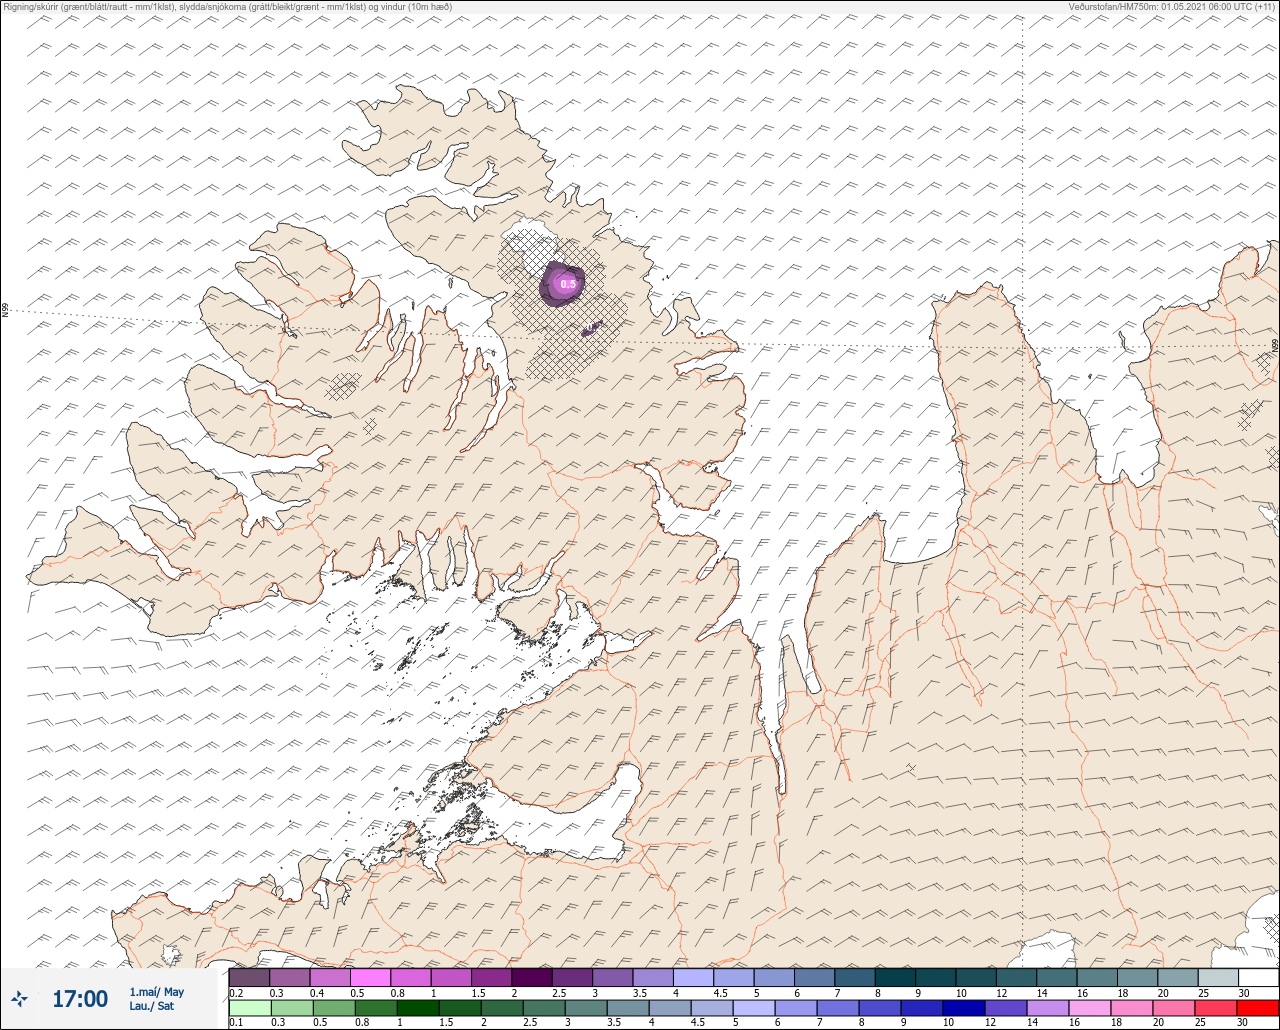
Task: Click the small purple patch below the 0.5 blob
Action: 591,327
